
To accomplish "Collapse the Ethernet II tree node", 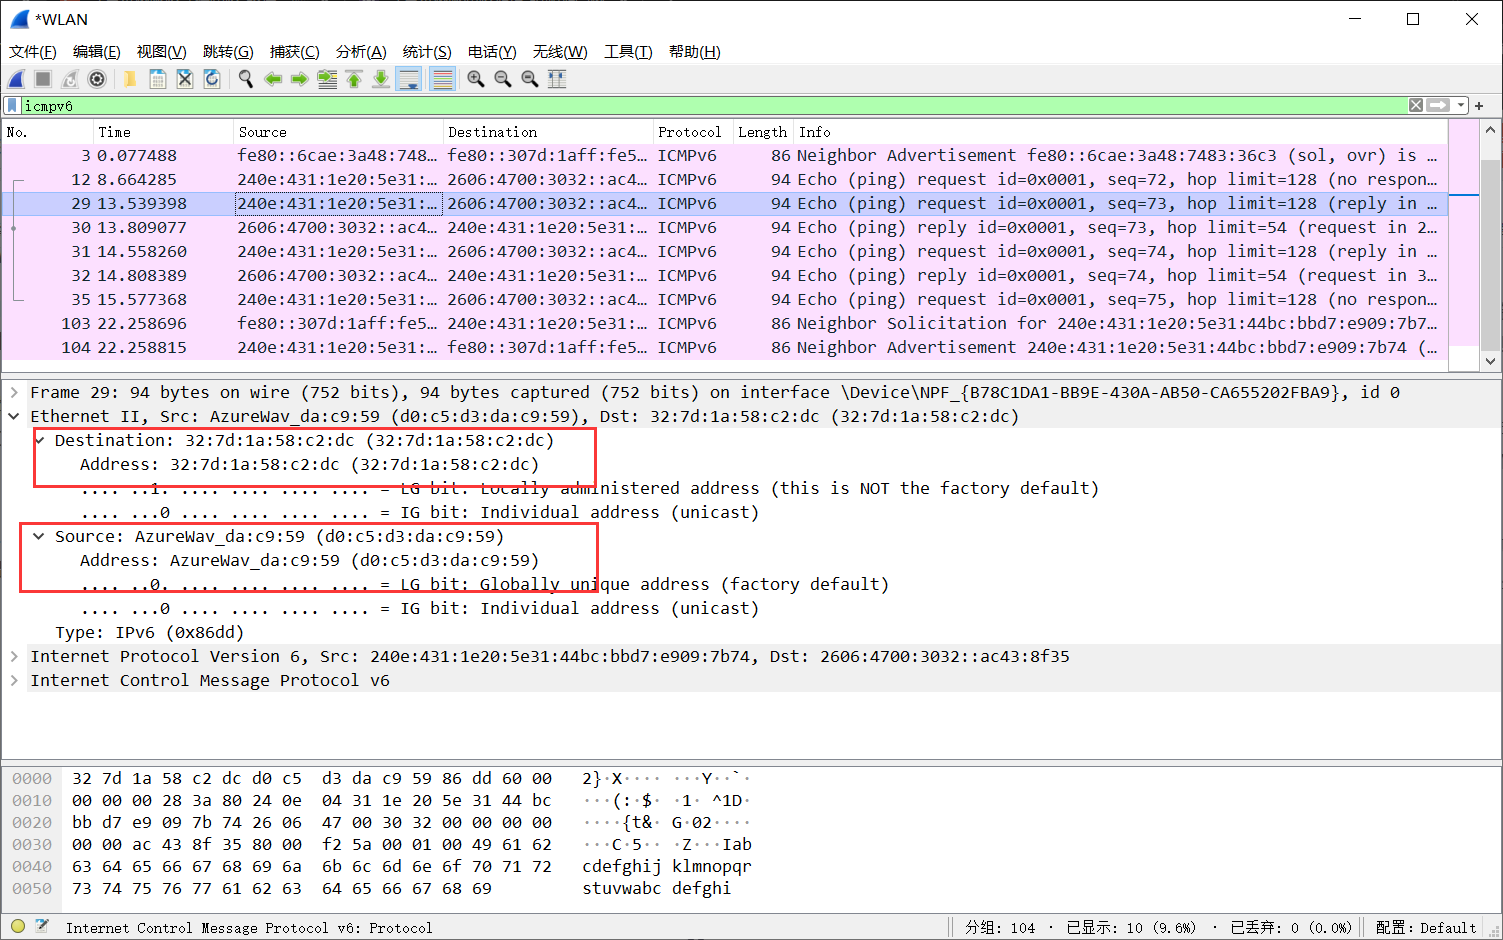I will (14, 416).
